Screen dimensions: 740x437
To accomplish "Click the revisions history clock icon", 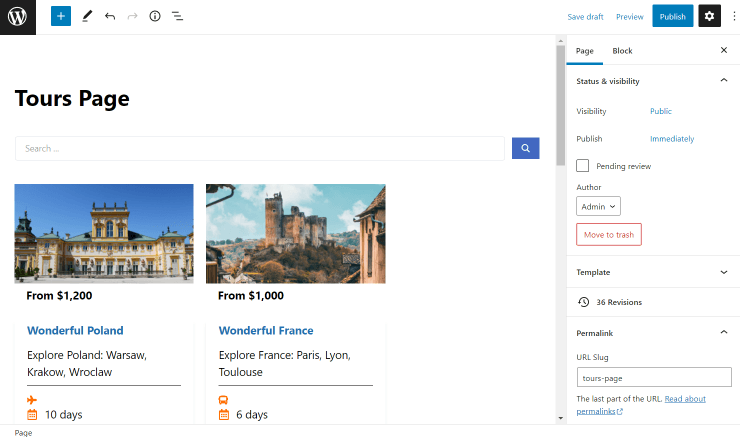I will pos(584,302).
